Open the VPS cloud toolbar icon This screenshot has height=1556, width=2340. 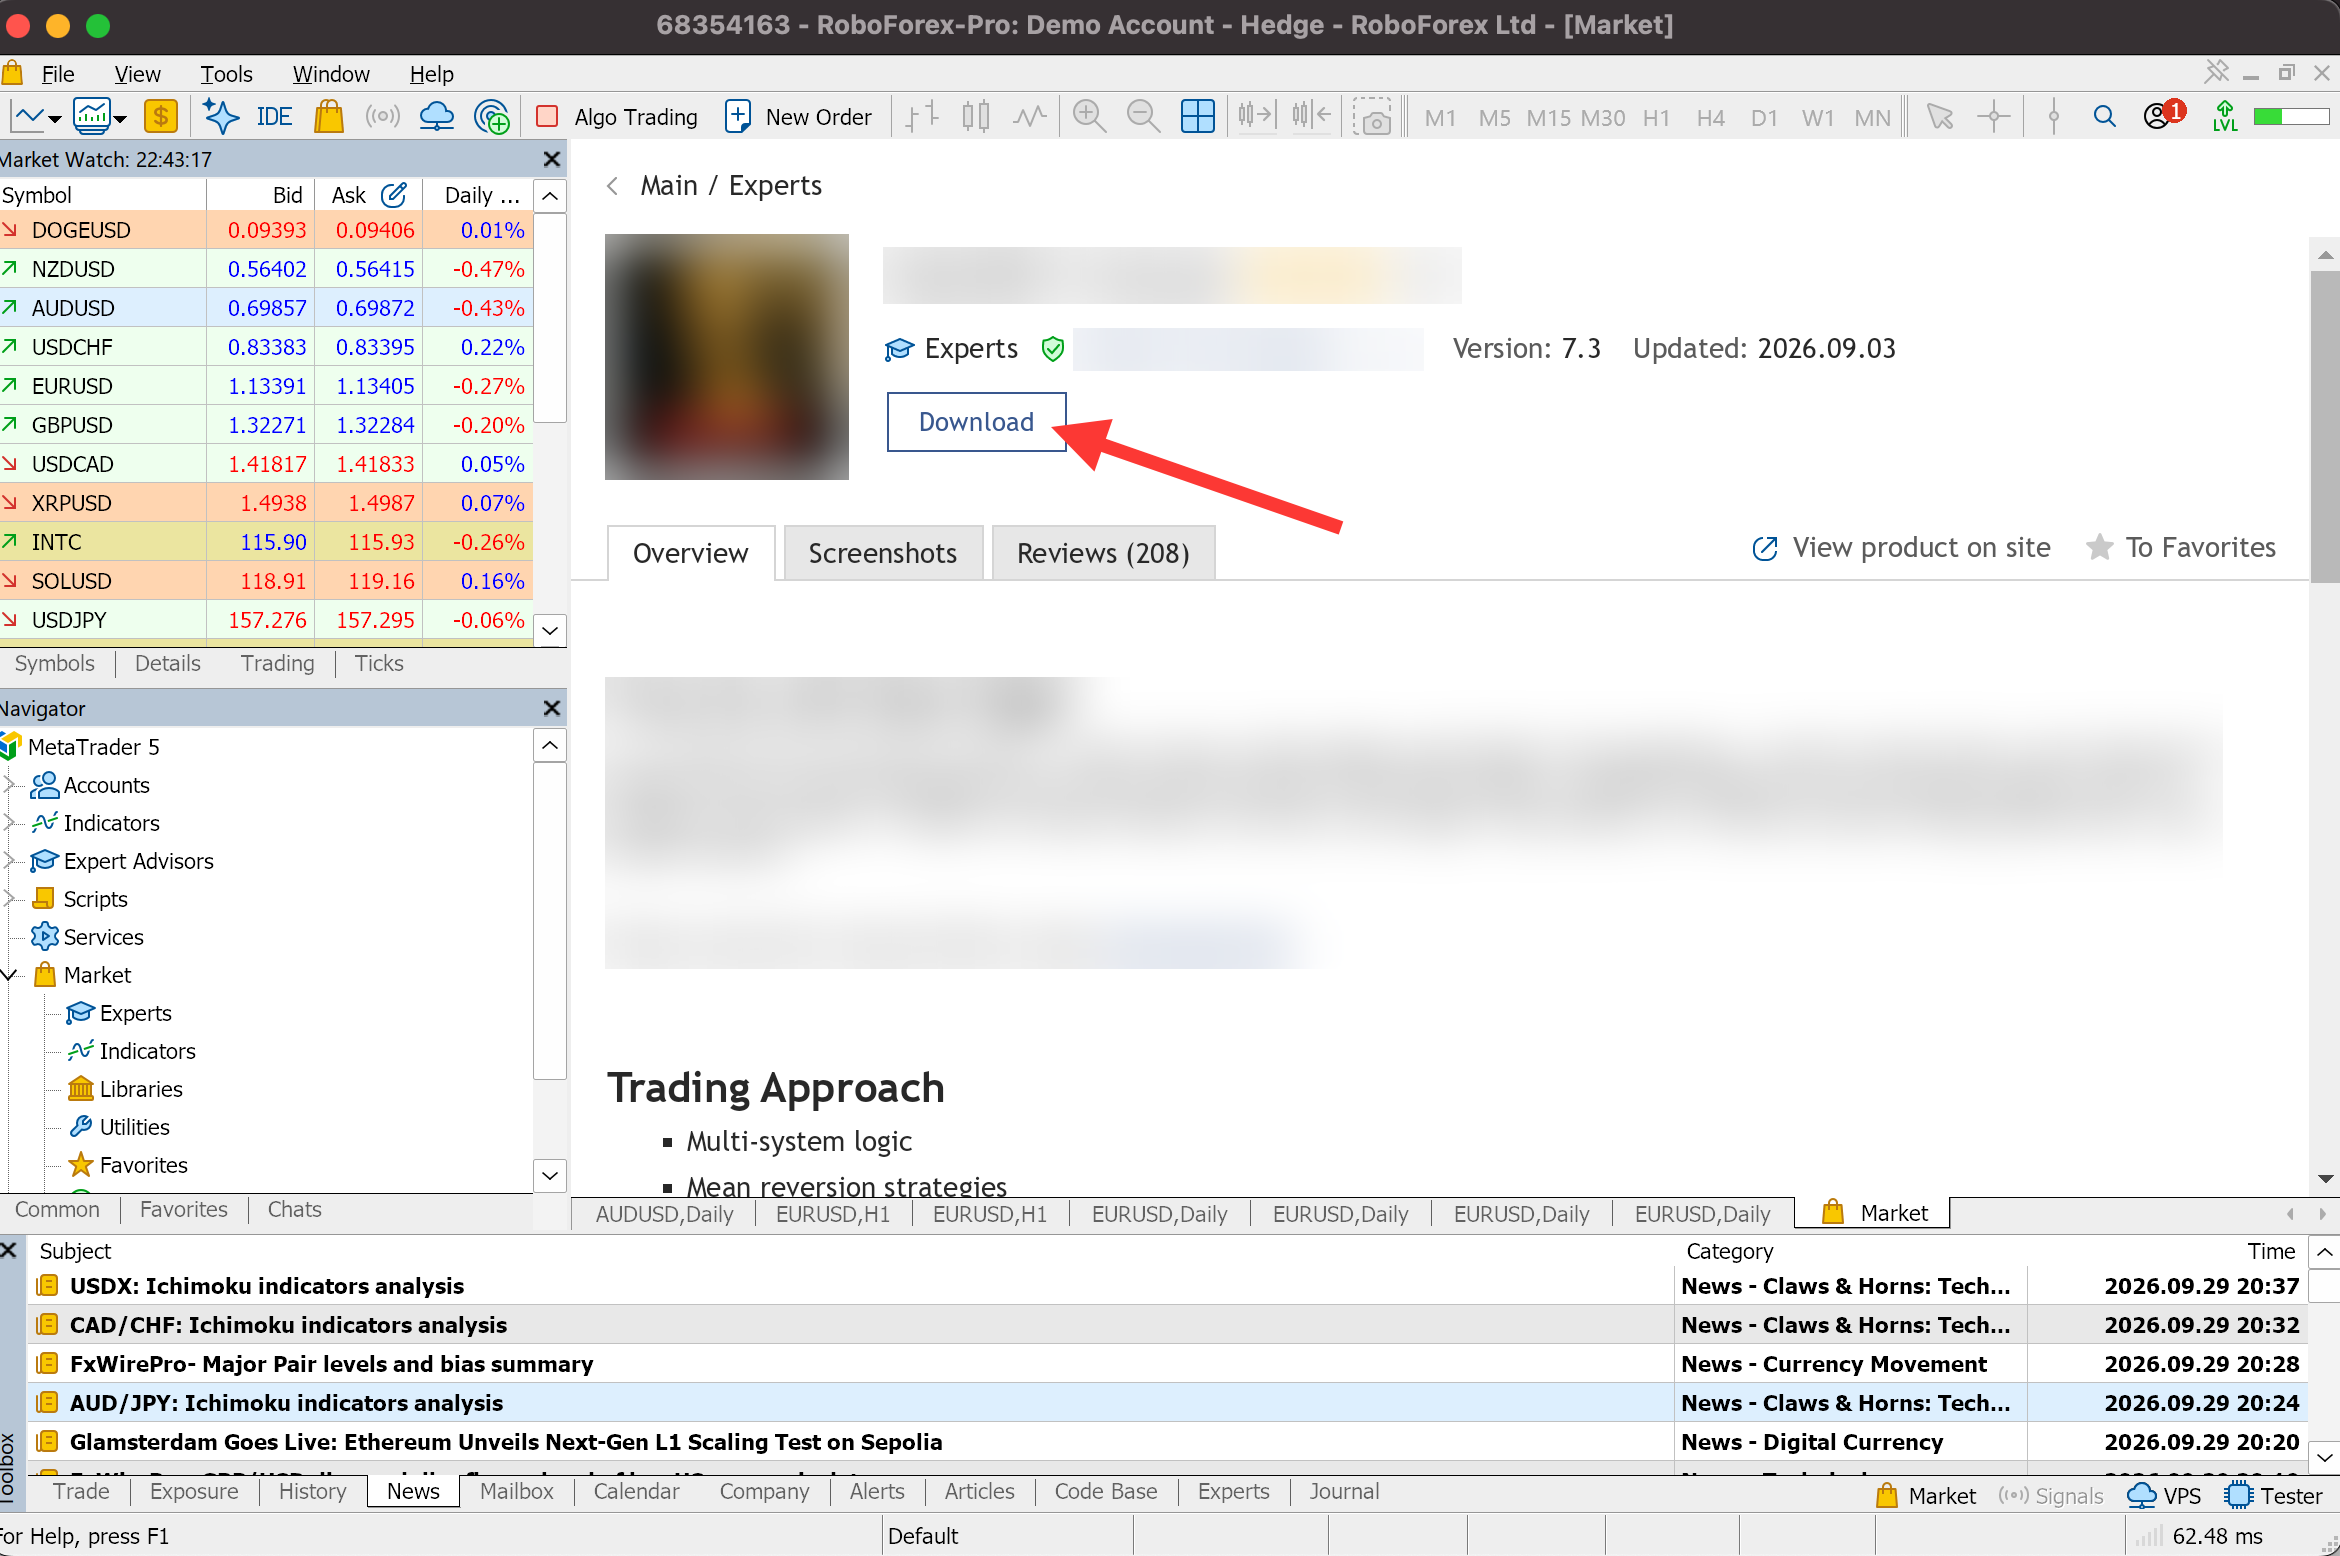tap(437, 117)
